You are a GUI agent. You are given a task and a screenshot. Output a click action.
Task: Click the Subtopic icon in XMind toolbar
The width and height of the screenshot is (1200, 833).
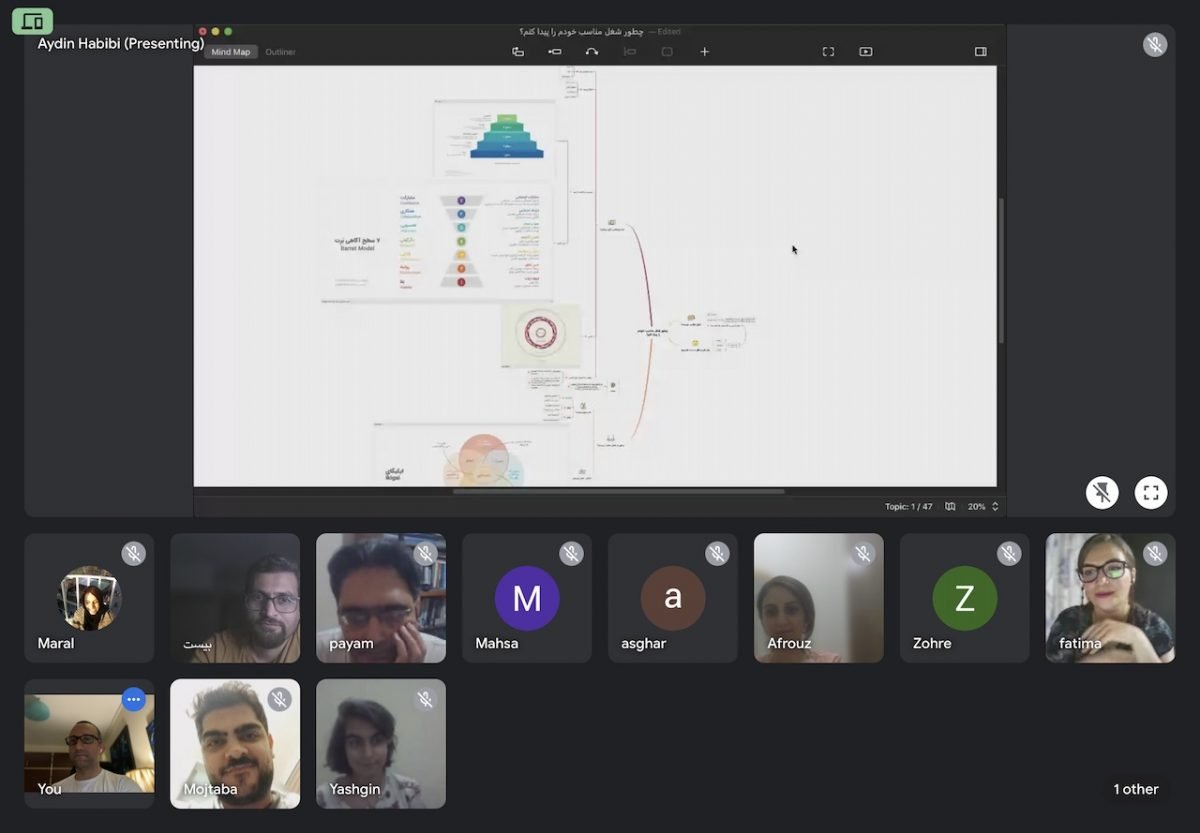pos(555,52)
